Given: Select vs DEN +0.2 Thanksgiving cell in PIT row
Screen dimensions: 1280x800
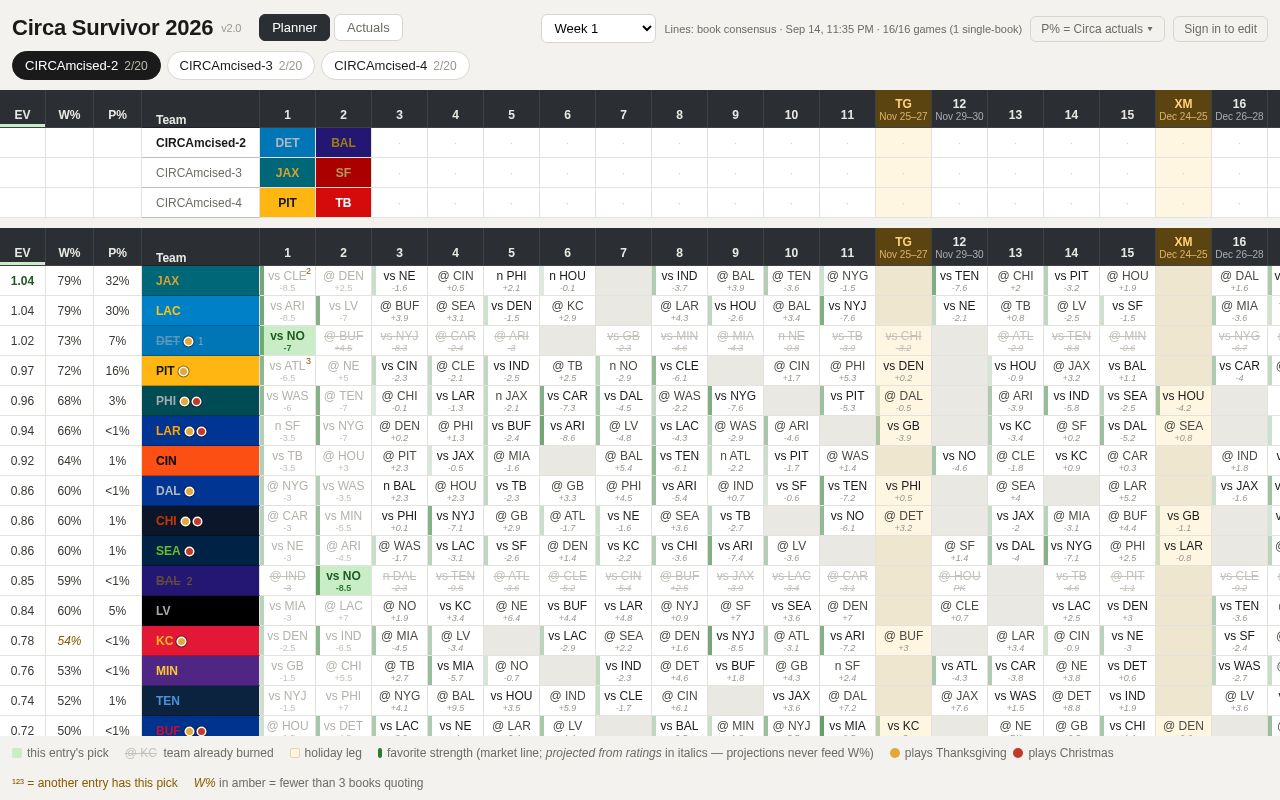Looking at the screenshot, I should pyautogui.click(x=903, y=371).
